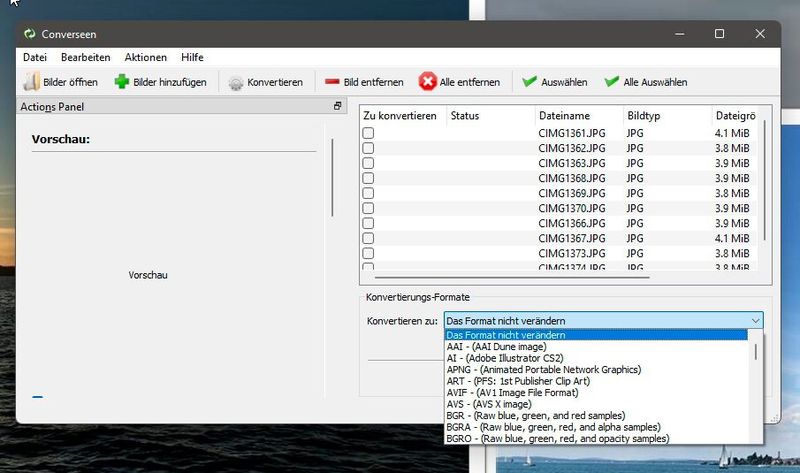Viewport: 800px width, 473px height.
Task: Sort list by Dateiname column header
Action: pos(579,116)
